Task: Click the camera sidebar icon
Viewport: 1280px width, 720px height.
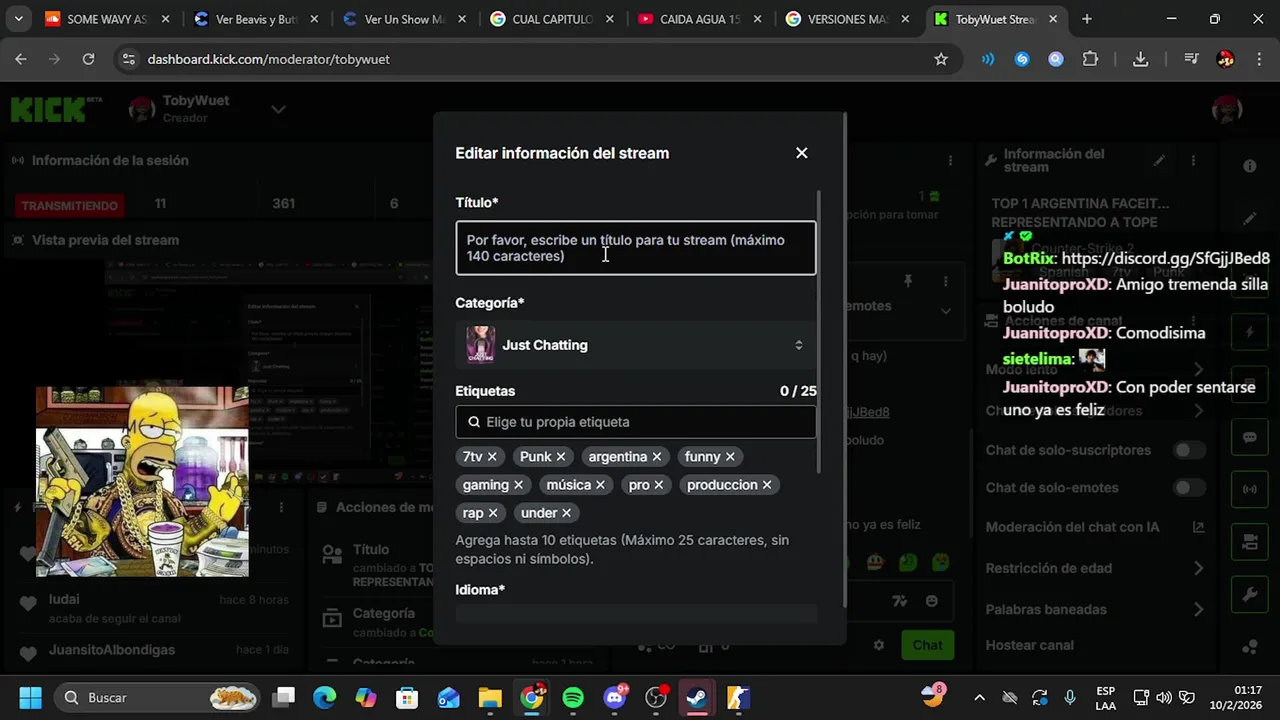Action: click(1250, 542)
